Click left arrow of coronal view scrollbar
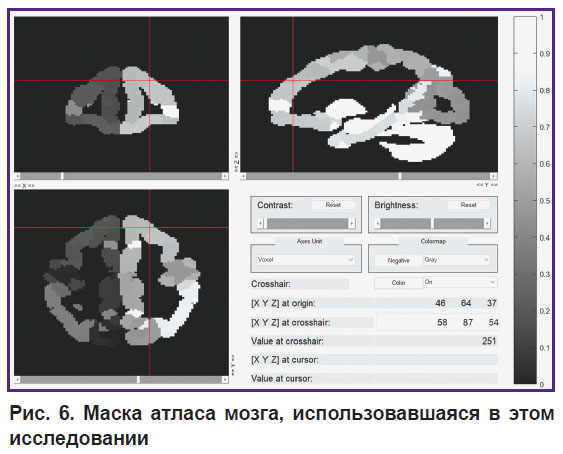The image size is (563, 454). click(x=17, y=176)
